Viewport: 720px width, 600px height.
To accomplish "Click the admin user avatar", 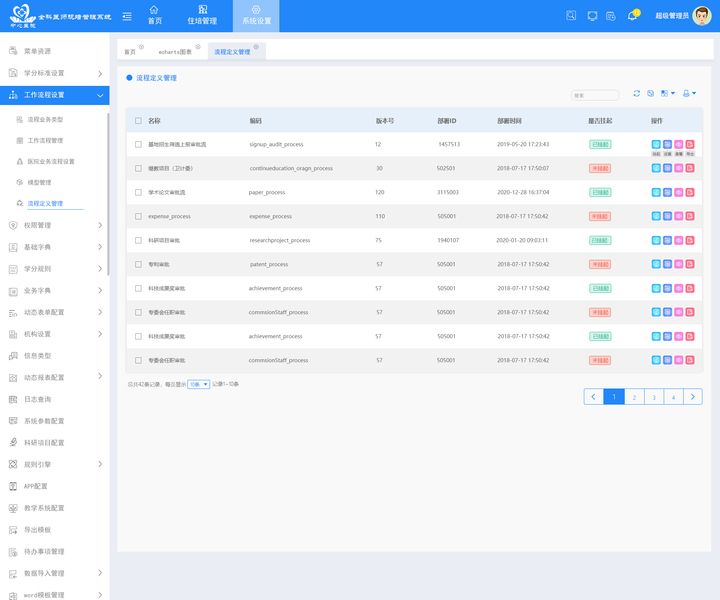I will (702, 16).
